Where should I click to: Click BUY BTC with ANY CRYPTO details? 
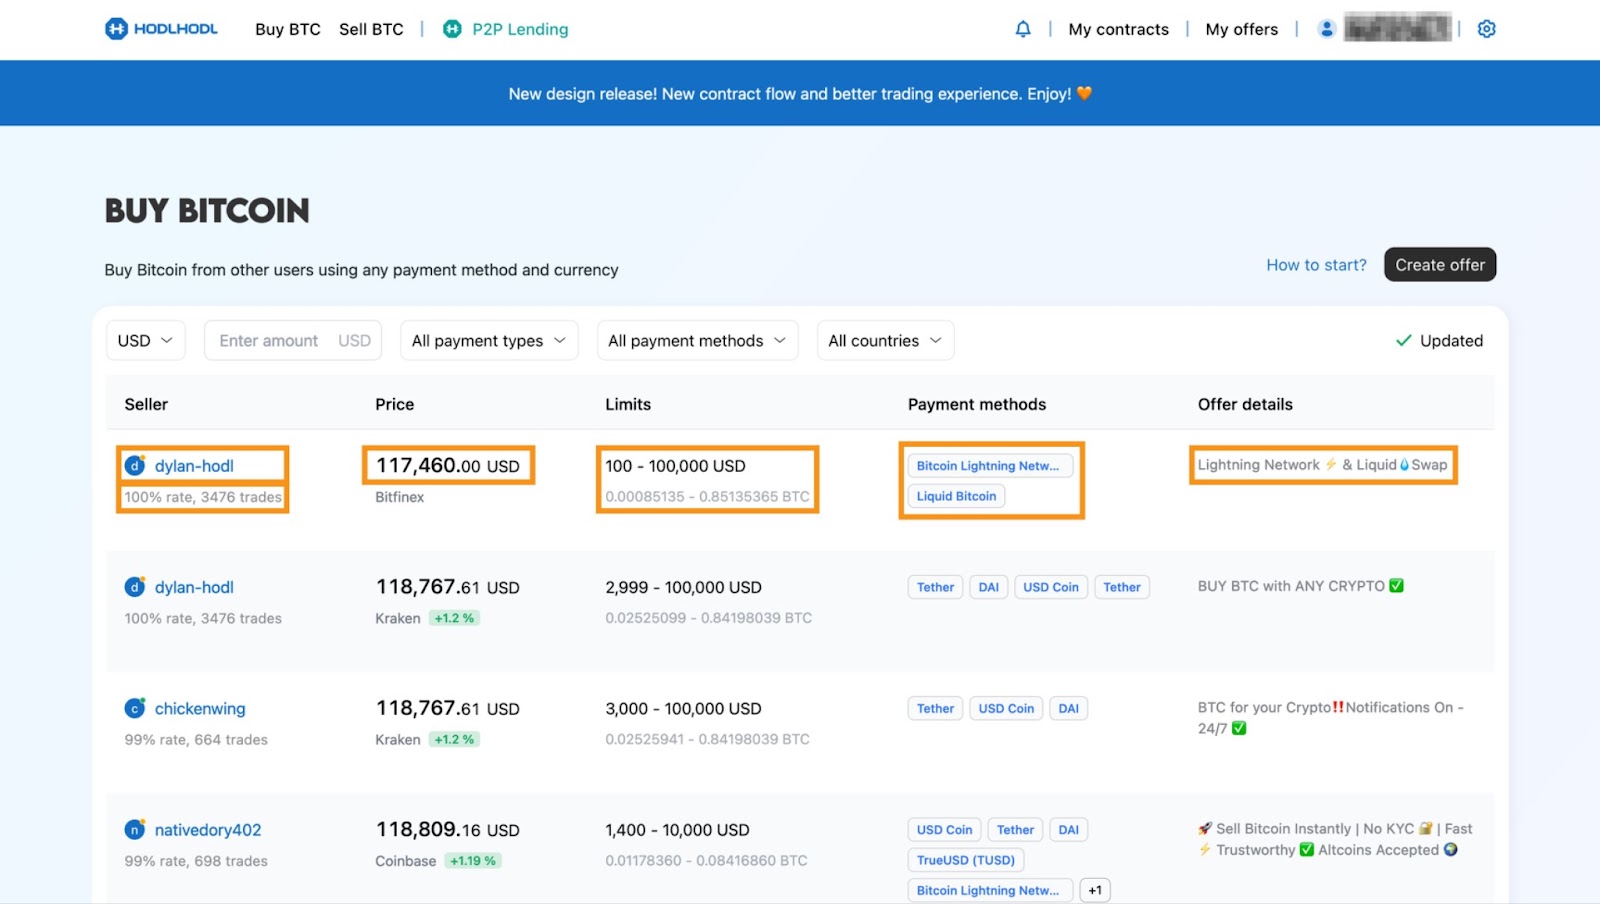(x=1301, y=586)
